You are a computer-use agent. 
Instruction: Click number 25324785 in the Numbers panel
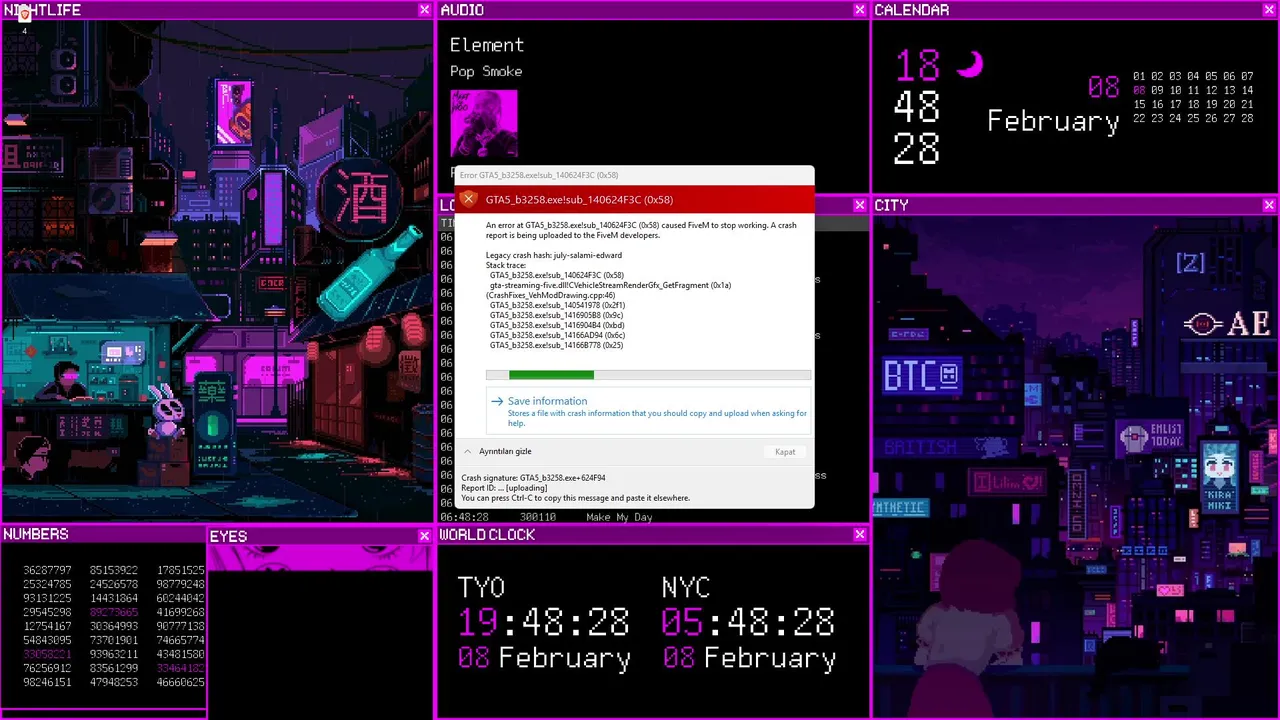coord(47,584)
